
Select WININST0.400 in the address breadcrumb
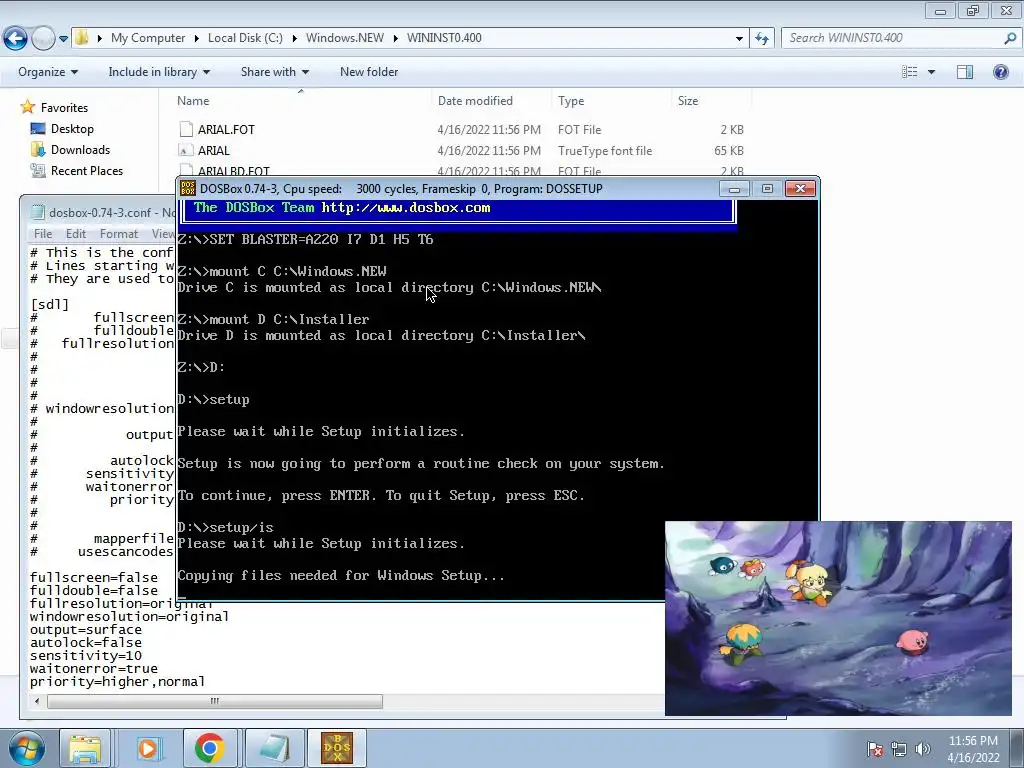(444, 38)
